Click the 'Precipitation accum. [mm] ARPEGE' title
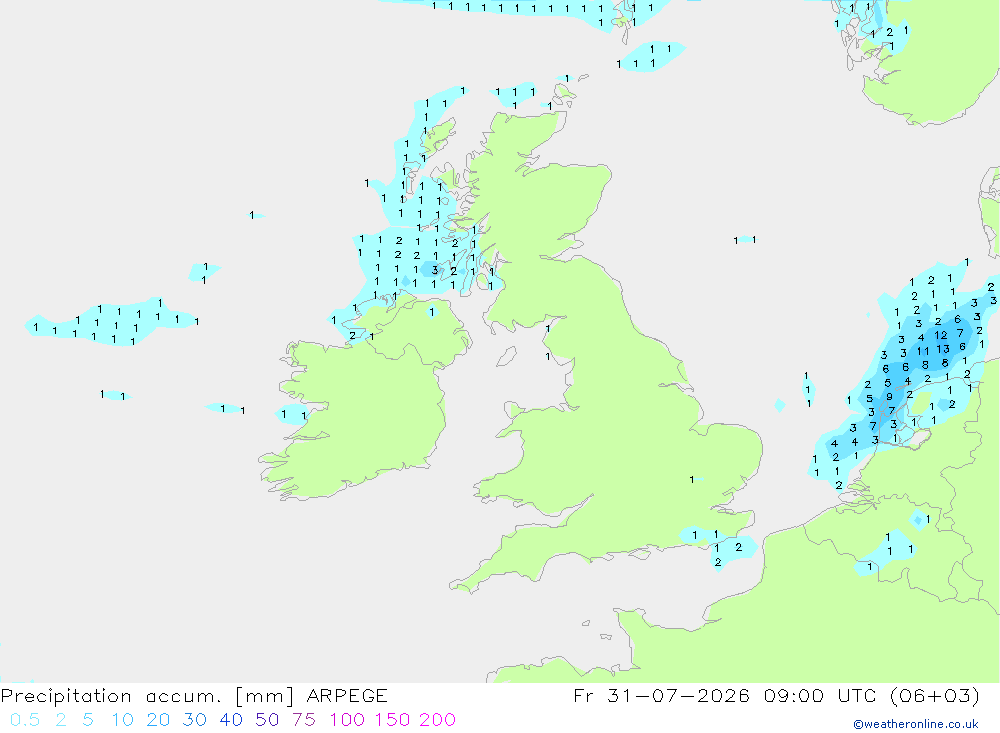1000x733 pixels. point(195,696)
